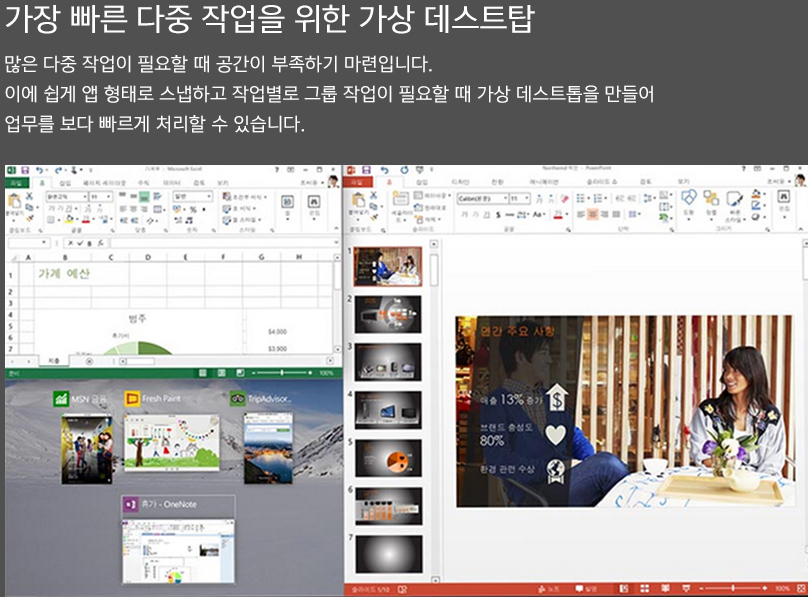The height and width of the screenshot is (597, 808).
Task: Click the Paste clipboard icon in PowerPoint
Action: coord(357,202)
